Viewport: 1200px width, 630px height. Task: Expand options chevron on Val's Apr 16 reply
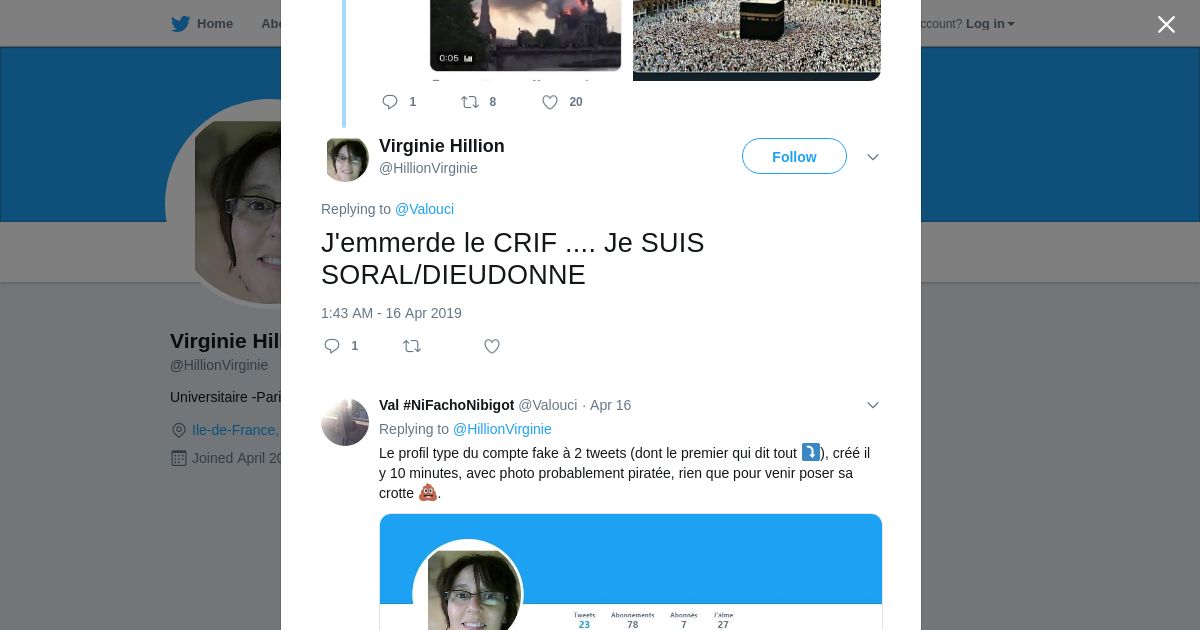point(873,405)
